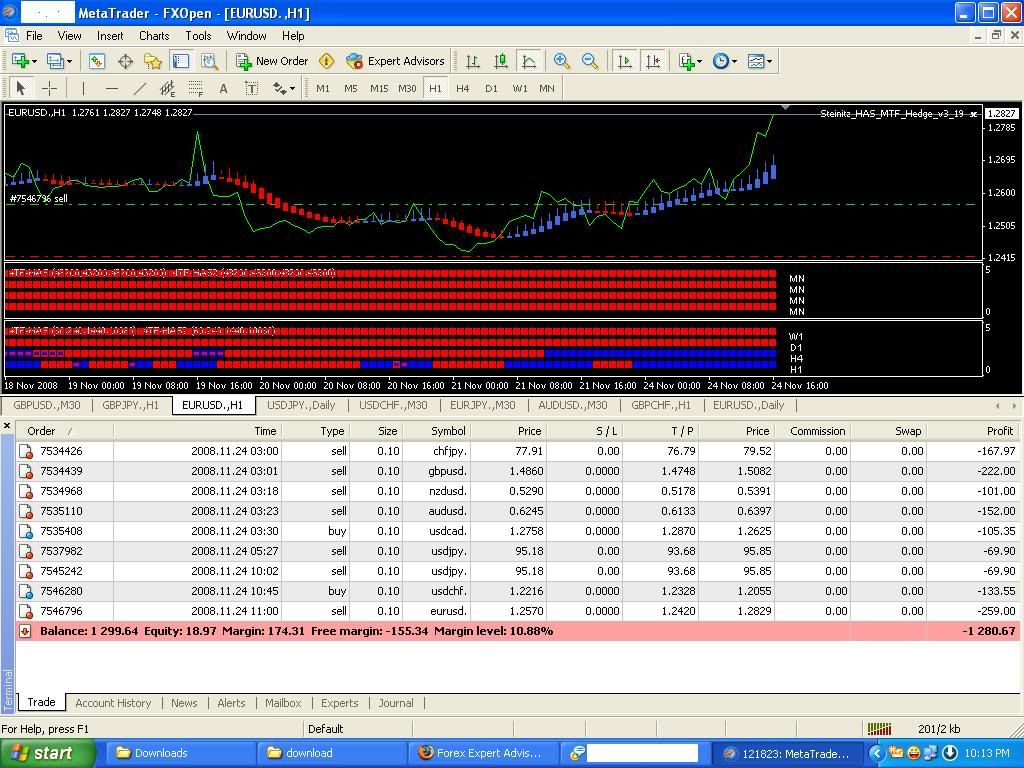Sort the orders by Profit column
Viewport: 1024px width, 768px height.
coord(972,431)
